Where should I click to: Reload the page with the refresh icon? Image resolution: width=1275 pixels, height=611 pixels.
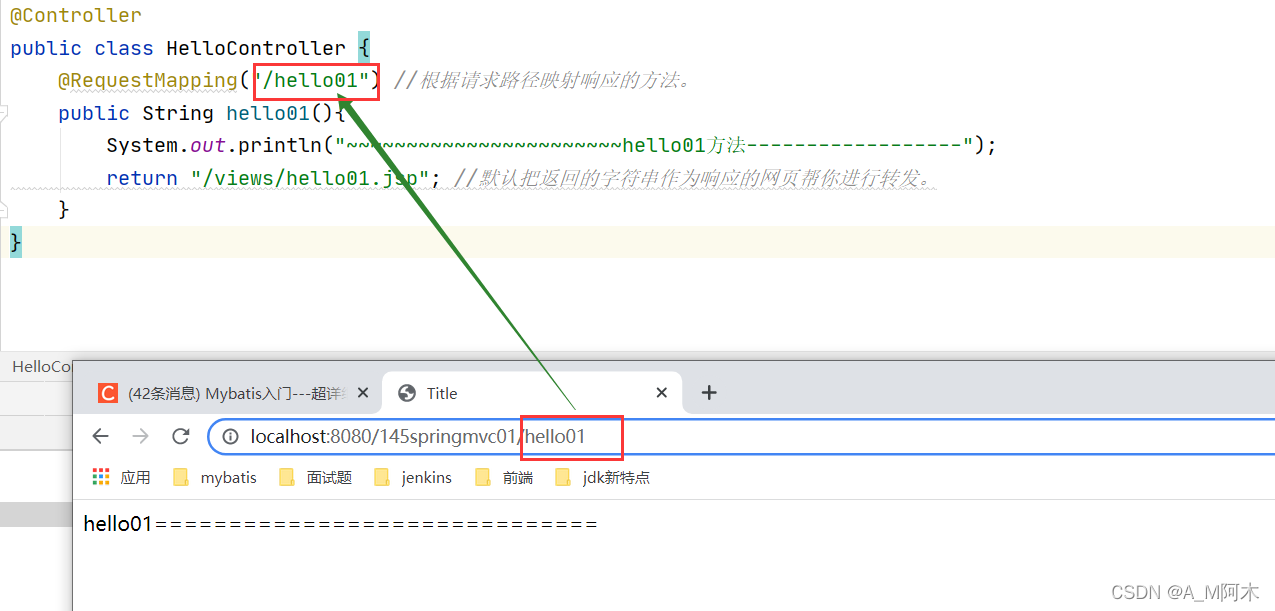pos(181,436)
